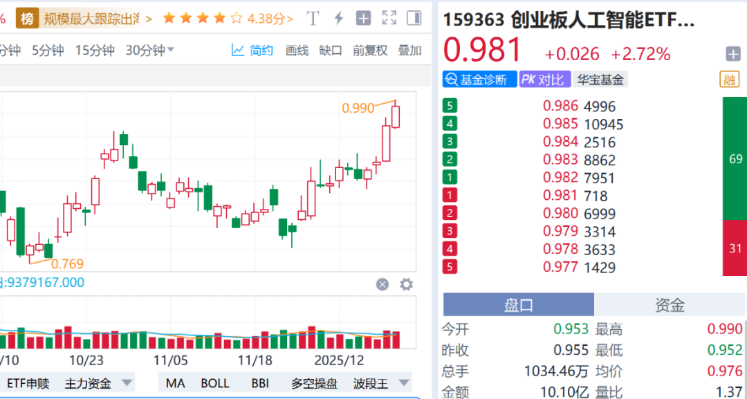Click buy level 1 price 0.981
This screenshot has width=747, height=399.
click(x=560, y=195)
